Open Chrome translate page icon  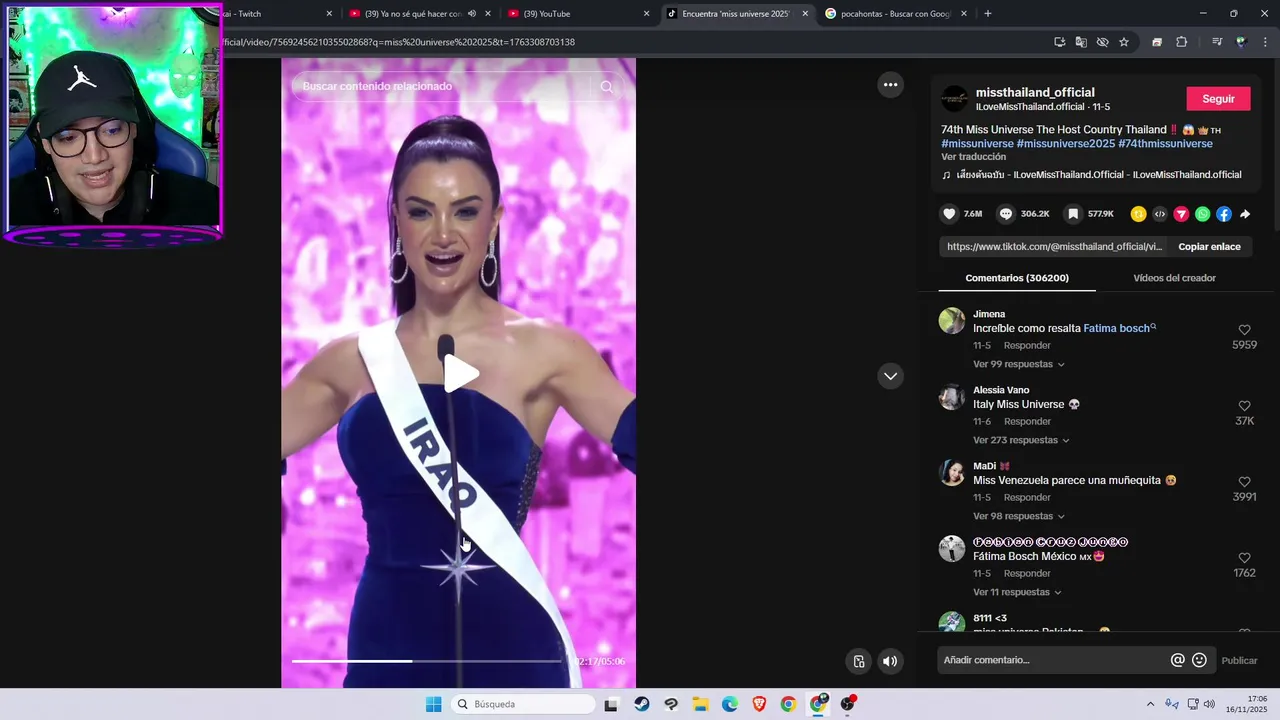1081,42
